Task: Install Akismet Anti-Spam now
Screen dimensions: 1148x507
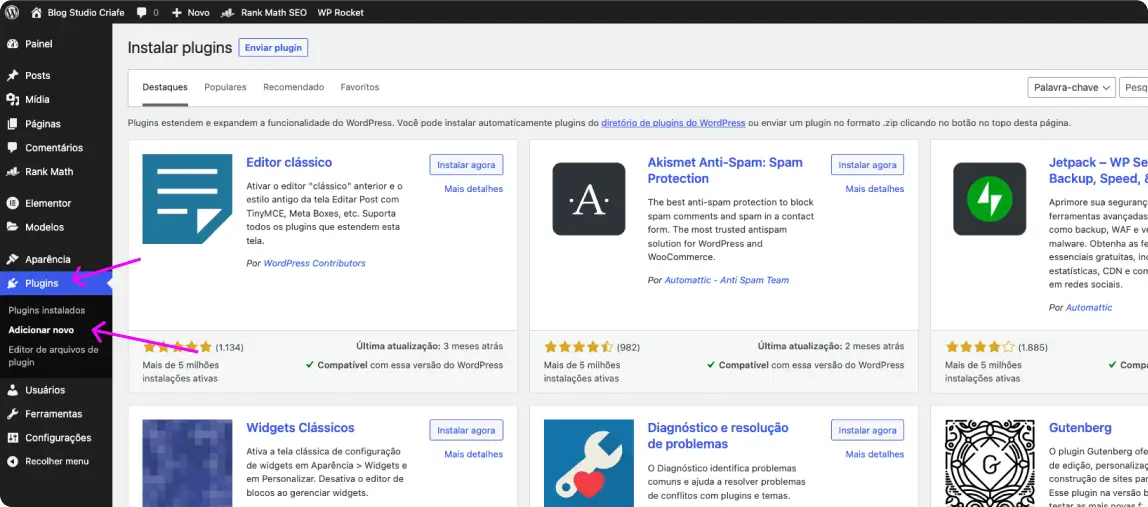Action: click(868, 165)
